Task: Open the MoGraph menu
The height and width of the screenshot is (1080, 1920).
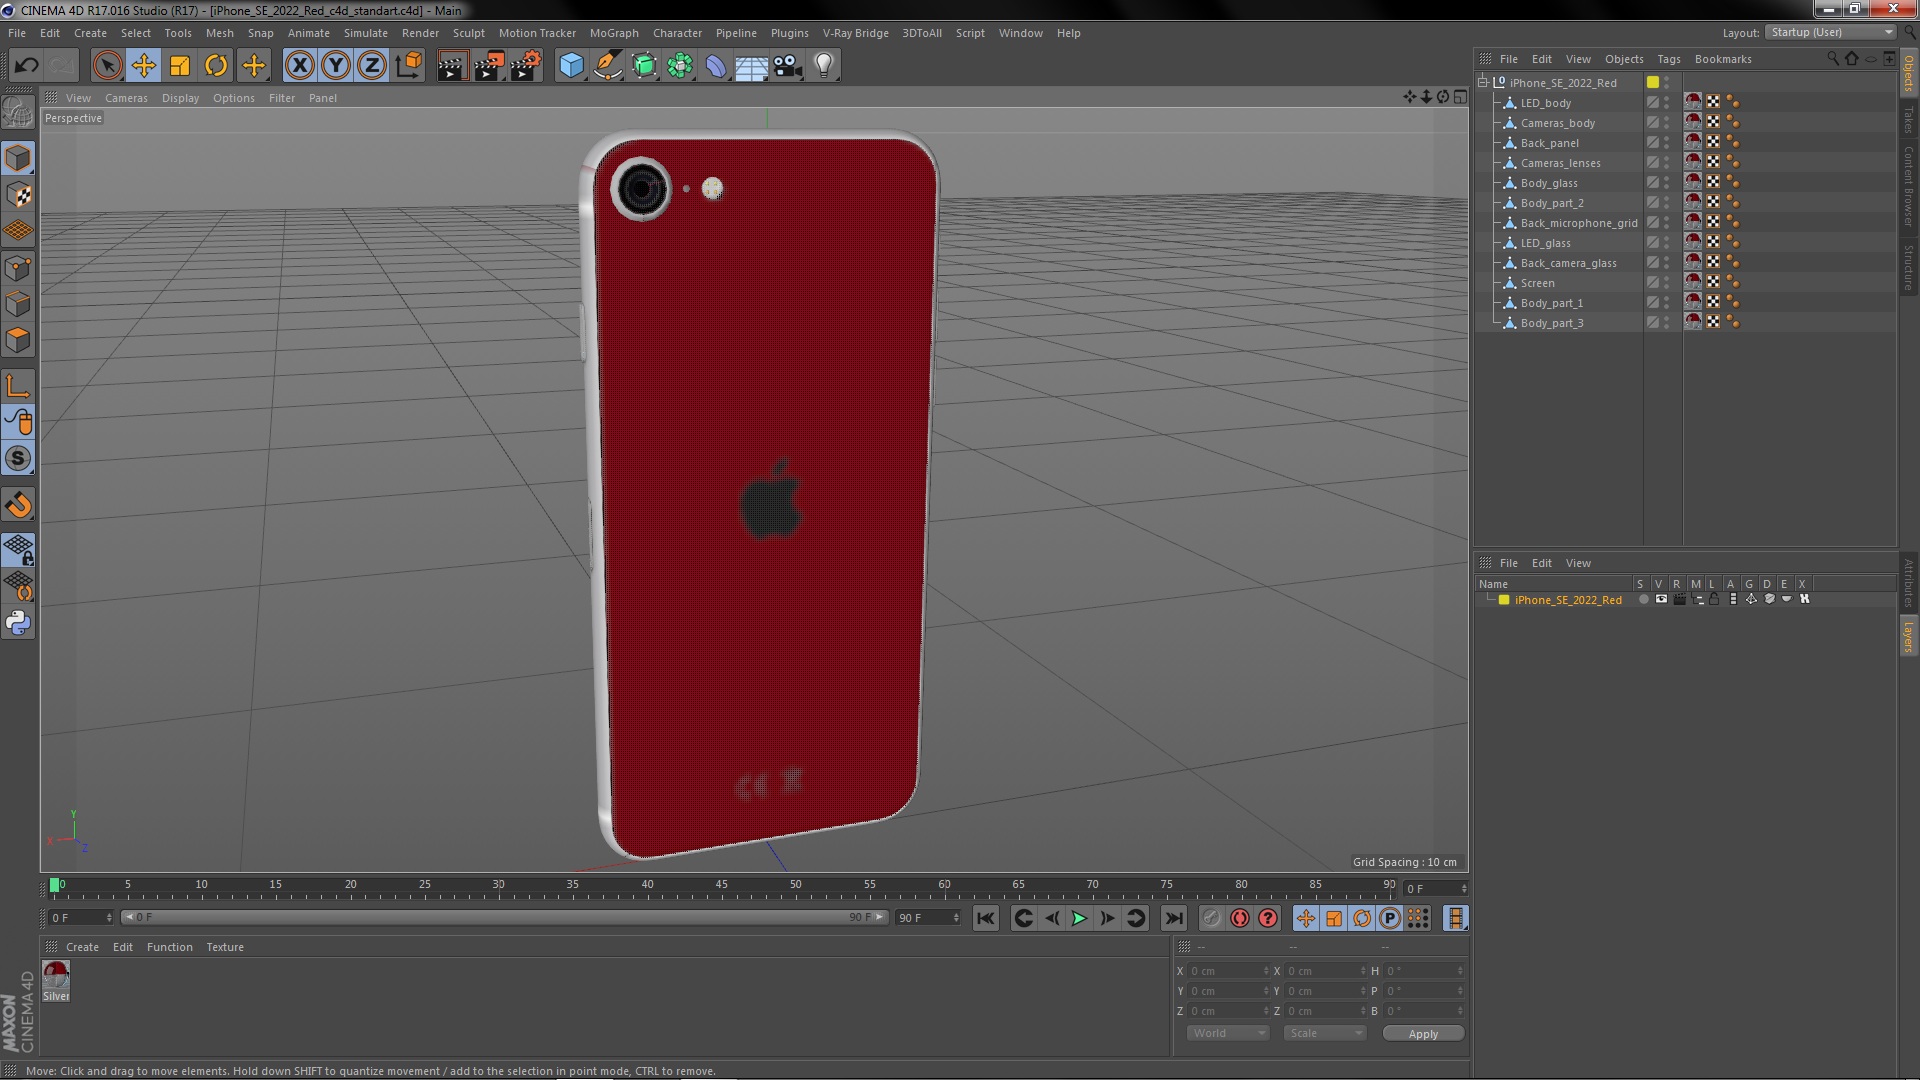Action: [614, 33]
